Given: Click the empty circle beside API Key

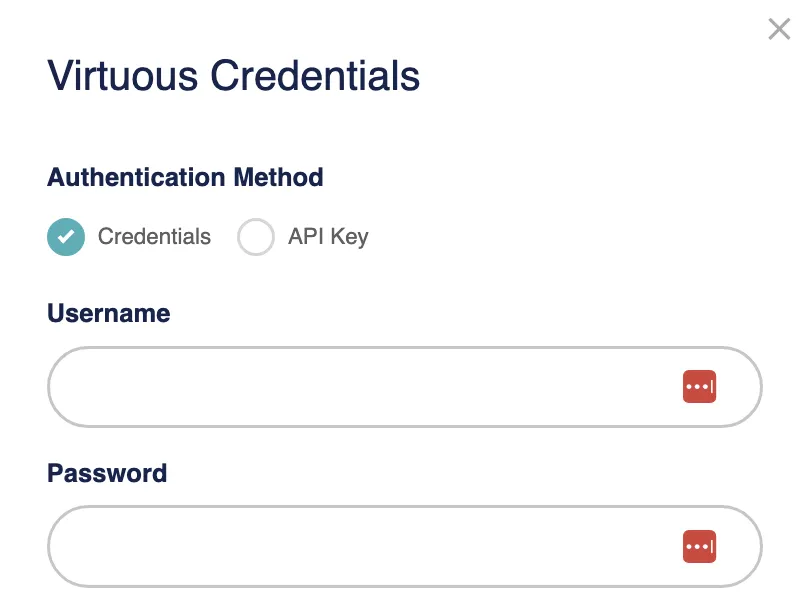Looking at the screenshot, I should point(256,237).
